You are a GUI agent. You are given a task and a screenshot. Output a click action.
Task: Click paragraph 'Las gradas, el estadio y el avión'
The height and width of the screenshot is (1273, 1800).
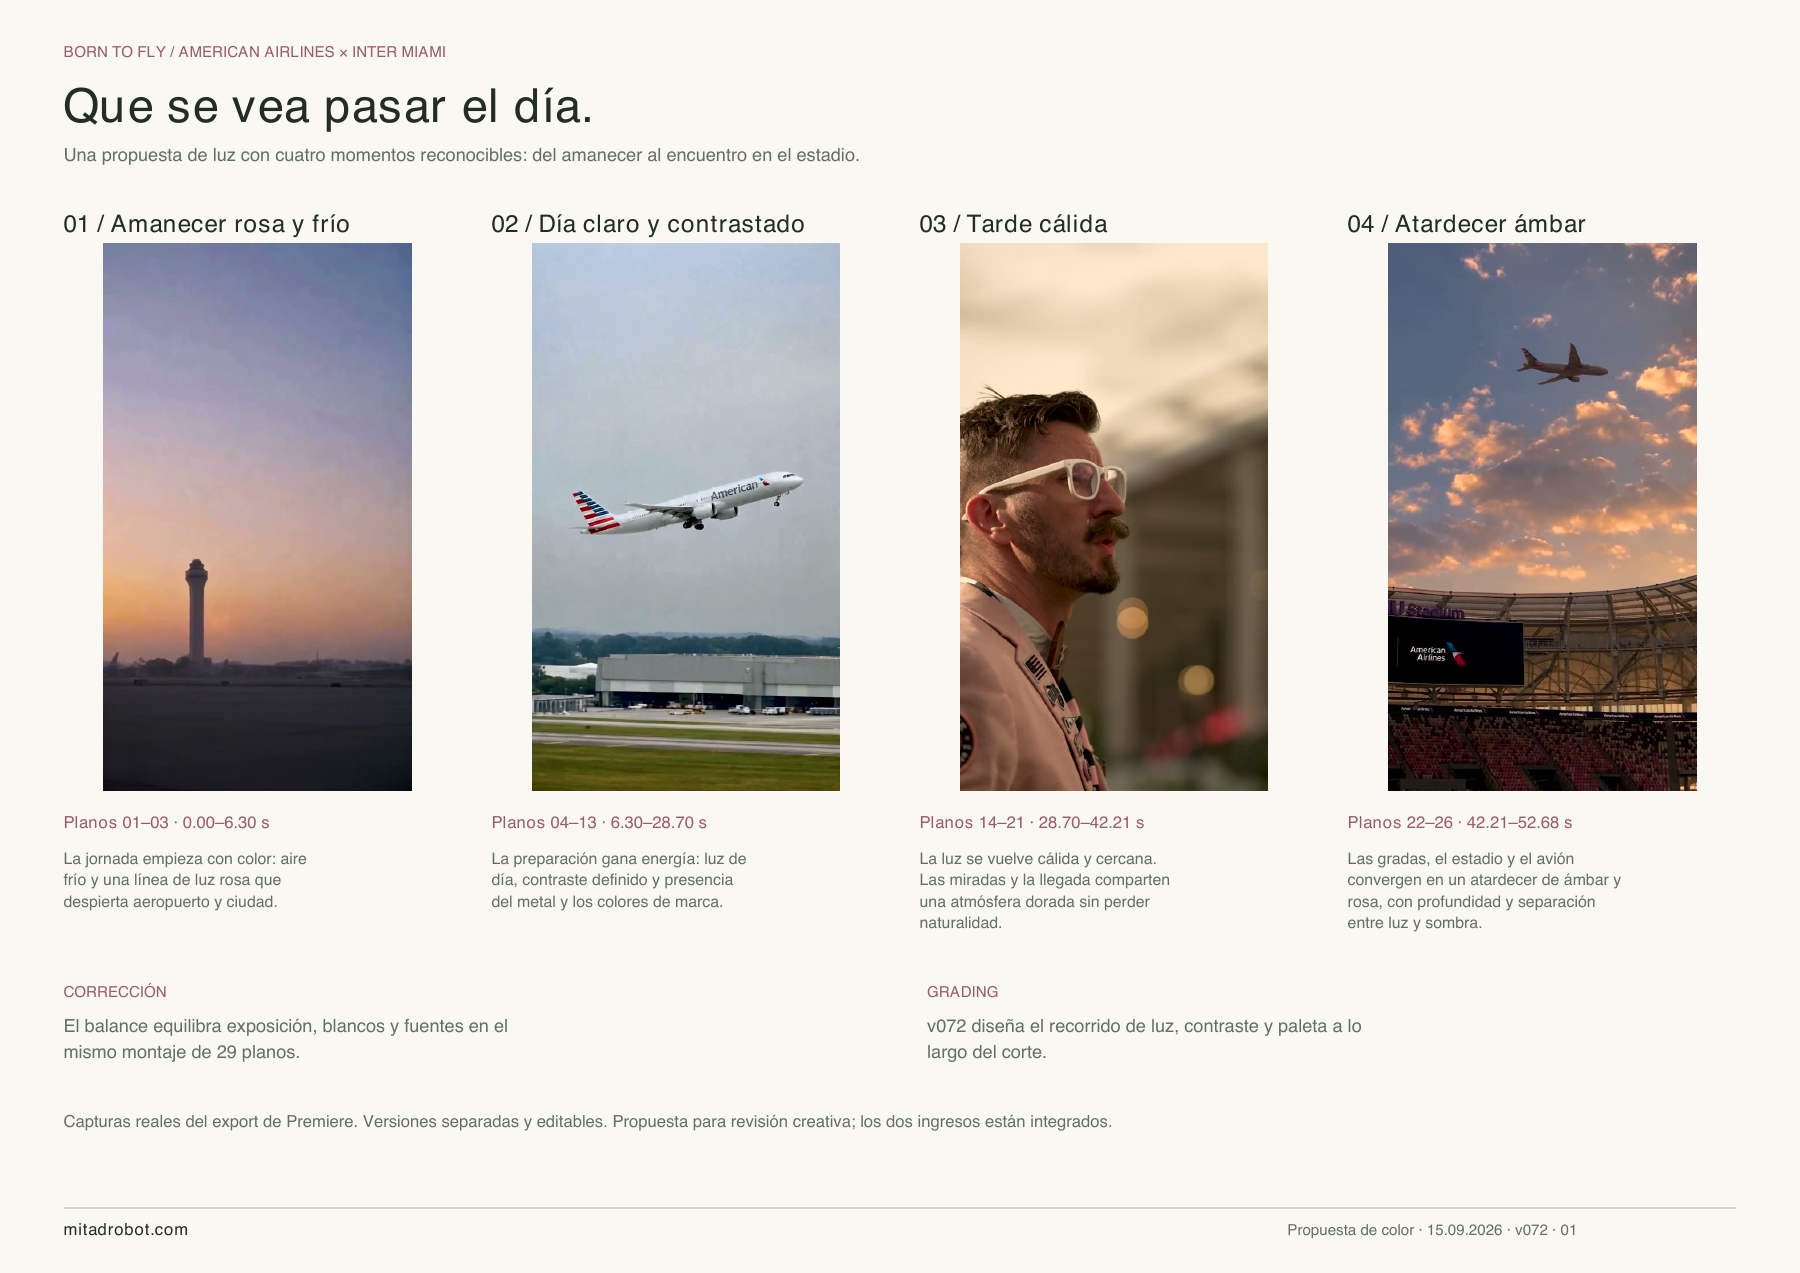click(1484, 891)
